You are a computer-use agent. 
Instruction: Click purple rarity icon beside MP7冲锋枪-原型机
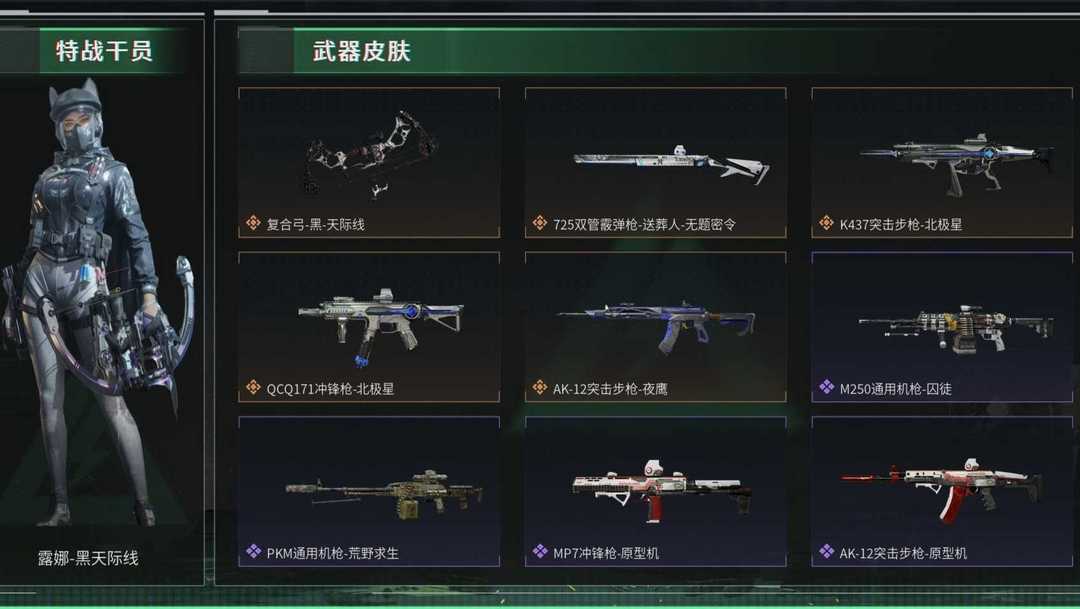click(540, 551)
